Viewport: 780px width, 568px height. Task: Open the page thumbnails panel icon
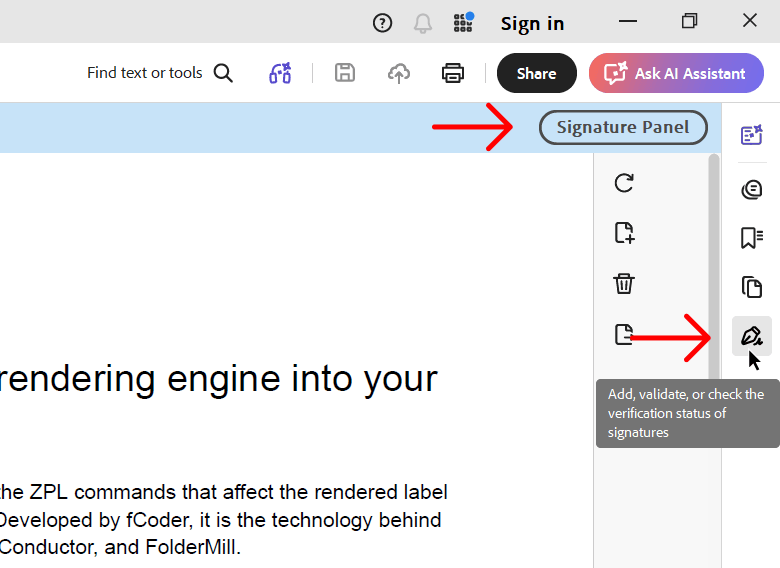coord(751,287)
